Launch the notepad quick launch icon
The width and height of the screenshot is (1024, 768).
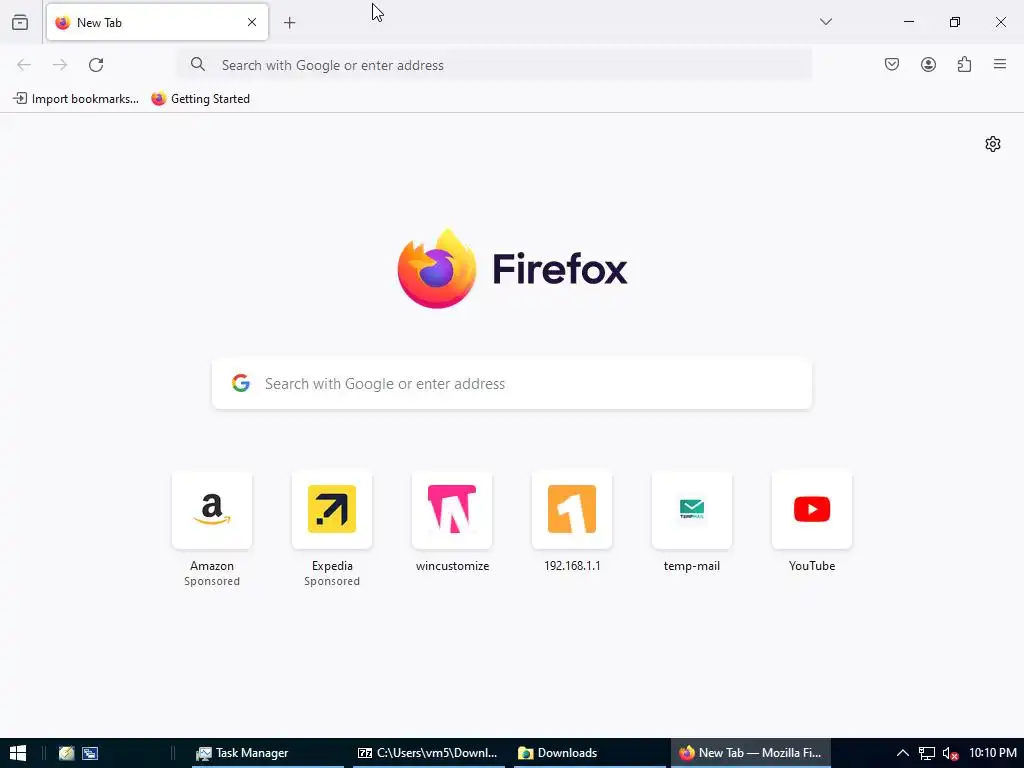[x=66, y=753]
